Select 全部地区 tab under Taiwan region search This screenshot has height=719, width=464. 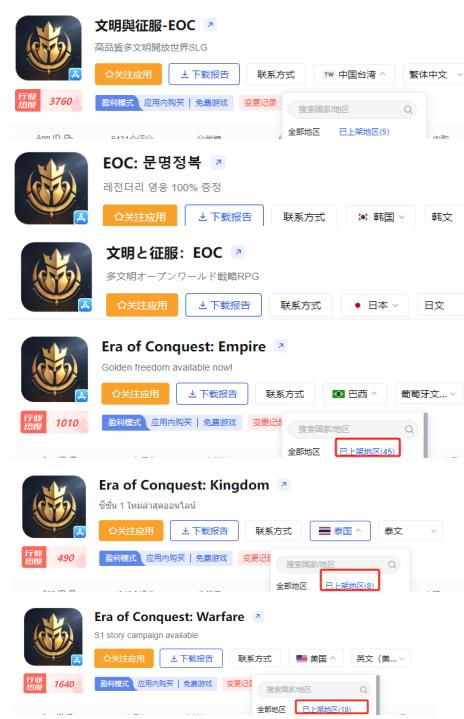point(304,132)
